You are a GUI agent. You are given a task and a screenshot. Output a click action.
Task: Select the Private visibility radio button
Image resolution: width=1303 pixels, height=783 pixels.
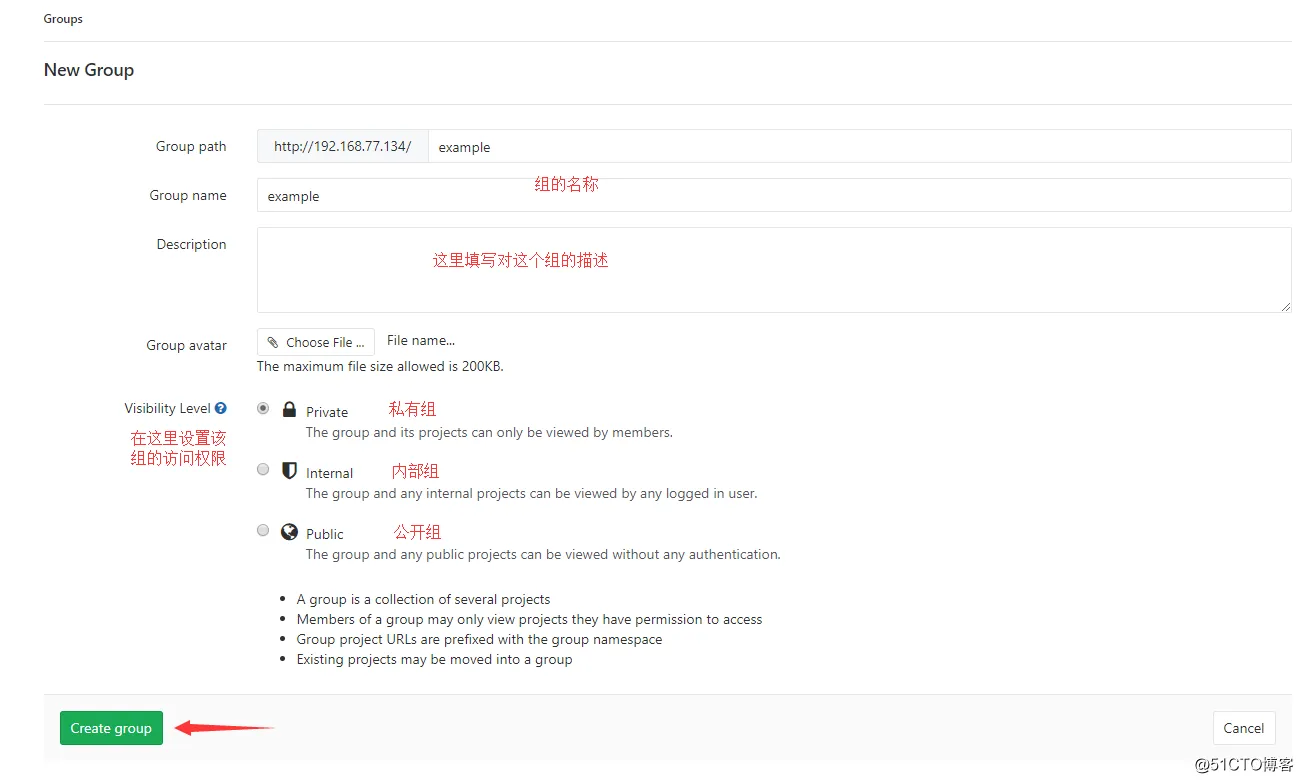click(263, 408)
